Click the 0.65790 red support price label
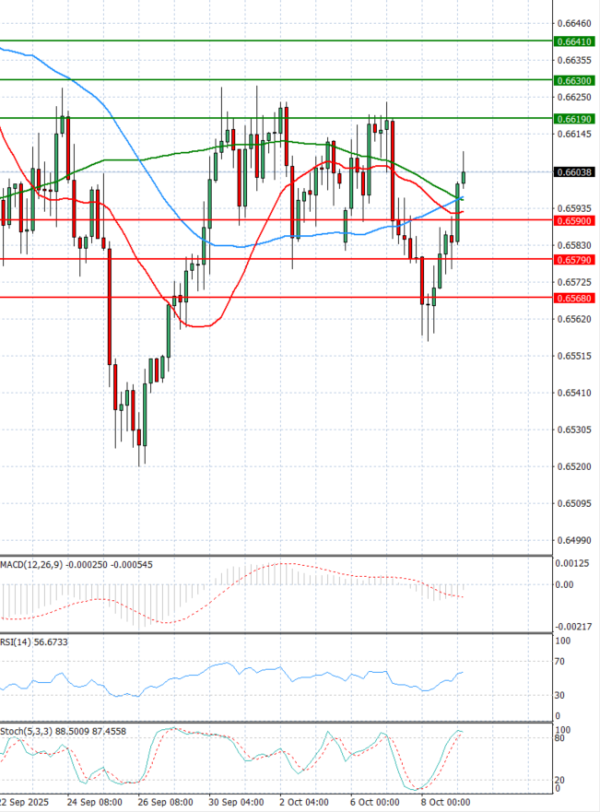The height and width of the screenshot is (812, 600). point(575,260)
